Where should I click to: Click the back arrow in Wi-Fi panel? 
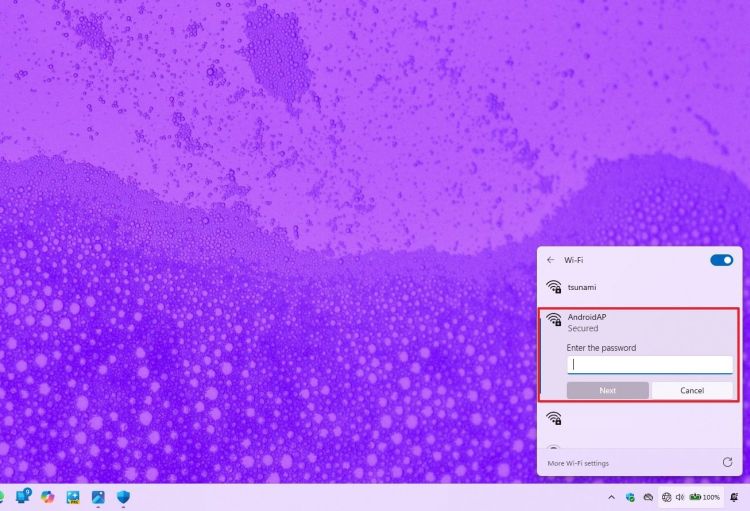point(550,260)
